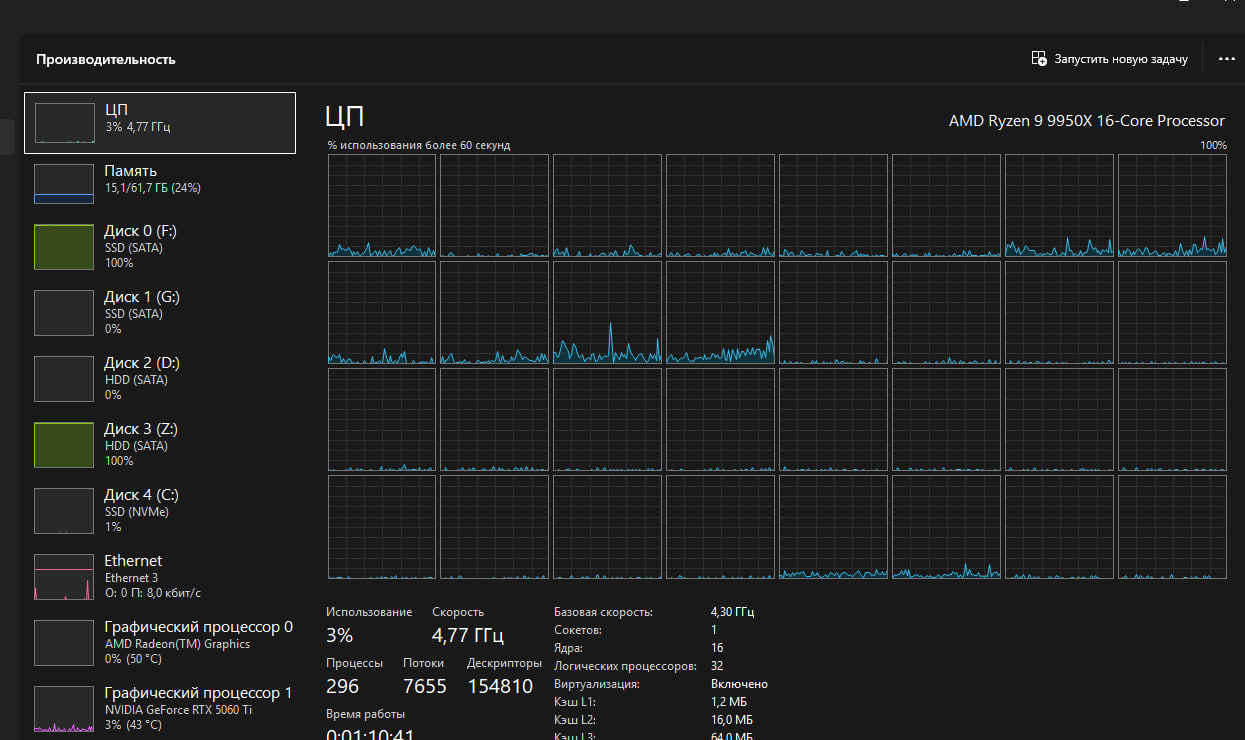Click the Сокетов 1 value

click(714, 630)
